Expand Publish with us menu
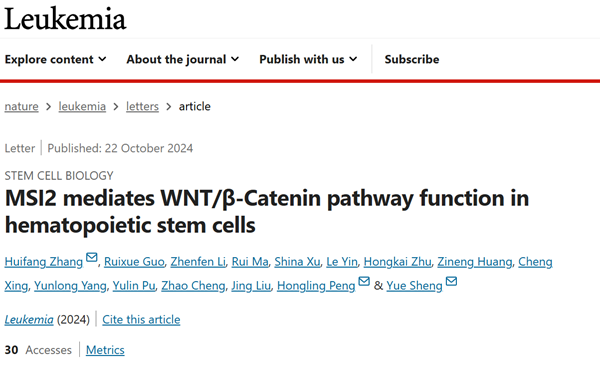600x367 pixels. [308, 59]
